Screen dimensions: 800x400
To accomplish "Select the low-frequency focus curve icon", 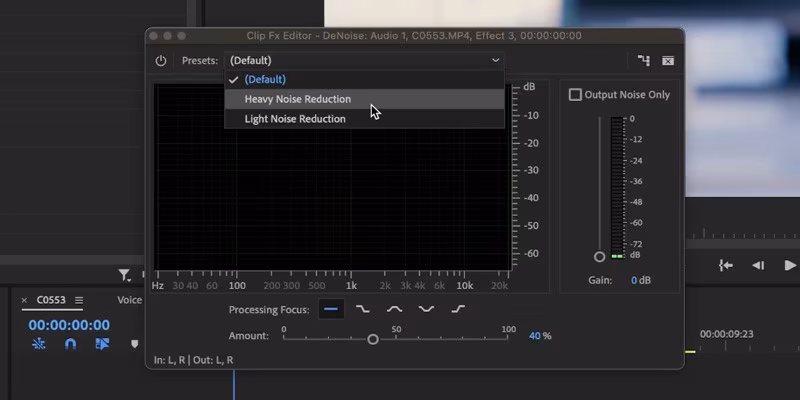I will (x=363, y=309).
